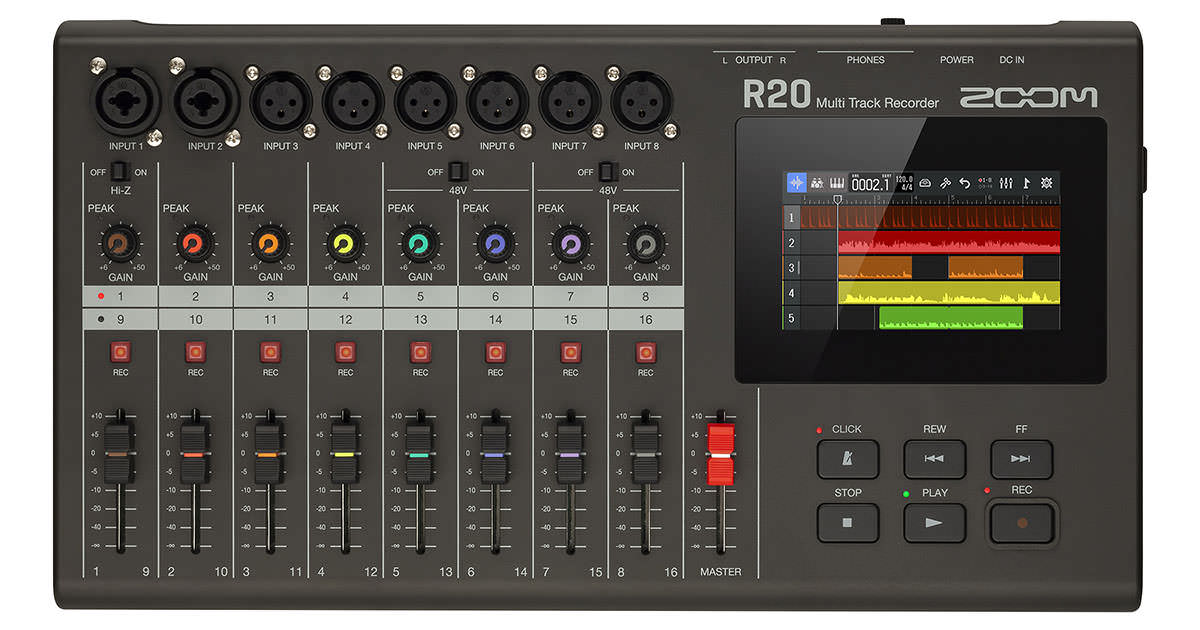
Task: Click the channel 1/9 fader cap
Action: 120,455
